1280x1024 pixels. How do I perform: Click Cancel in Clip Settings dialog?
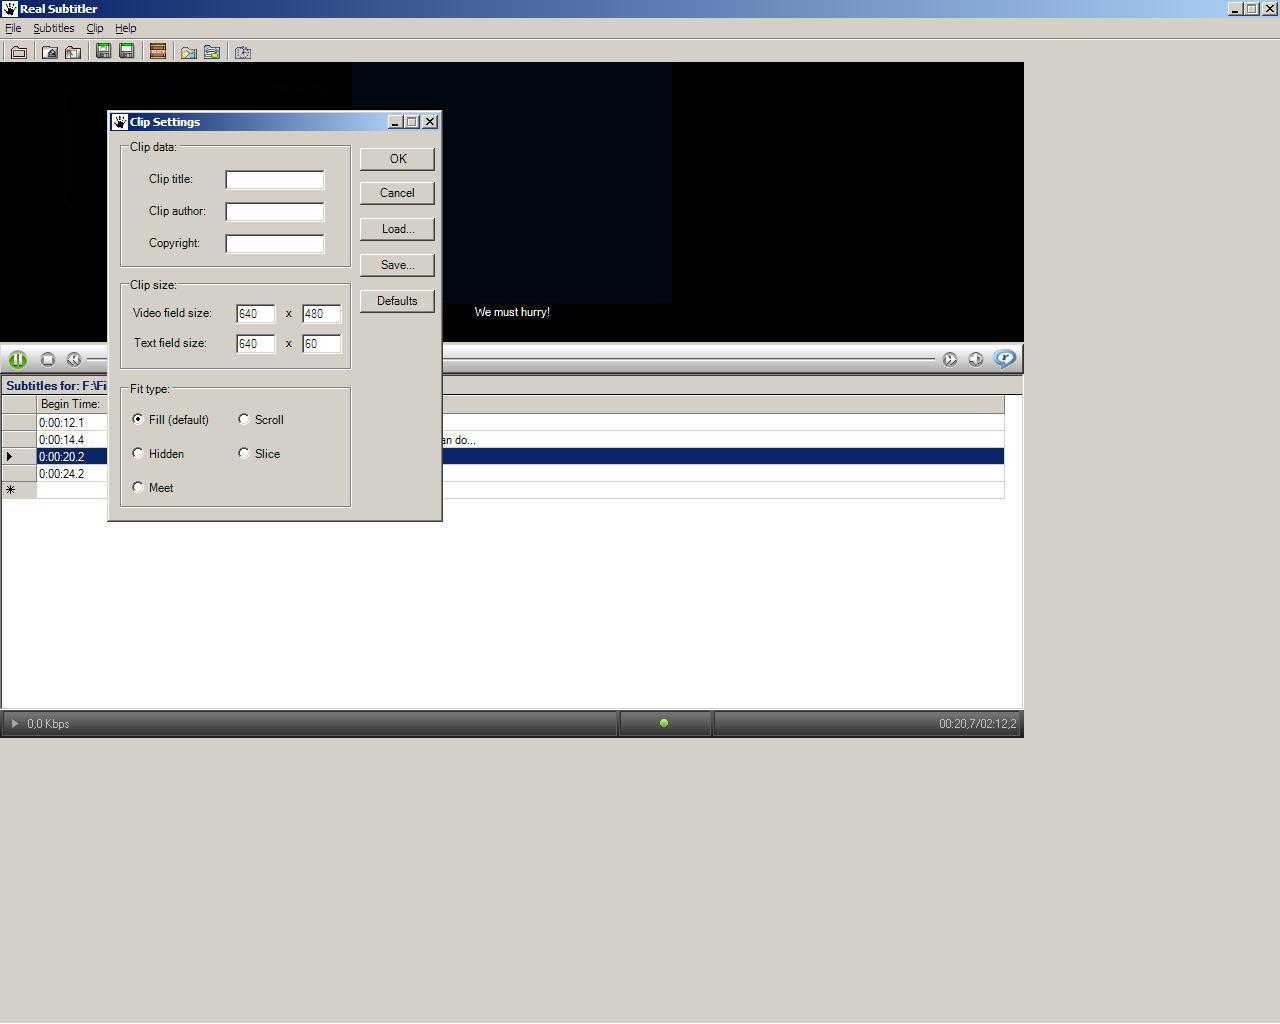[397, 193]
